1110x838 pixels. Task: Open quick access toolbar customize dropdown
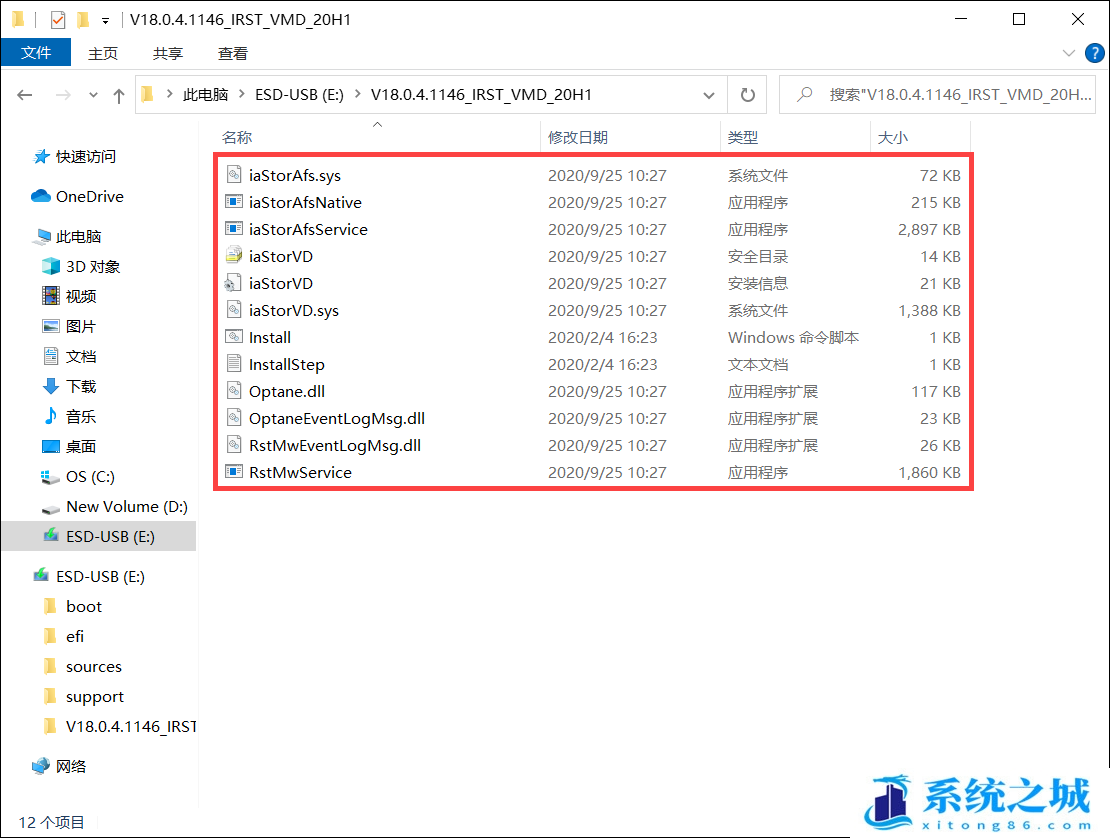105,21
